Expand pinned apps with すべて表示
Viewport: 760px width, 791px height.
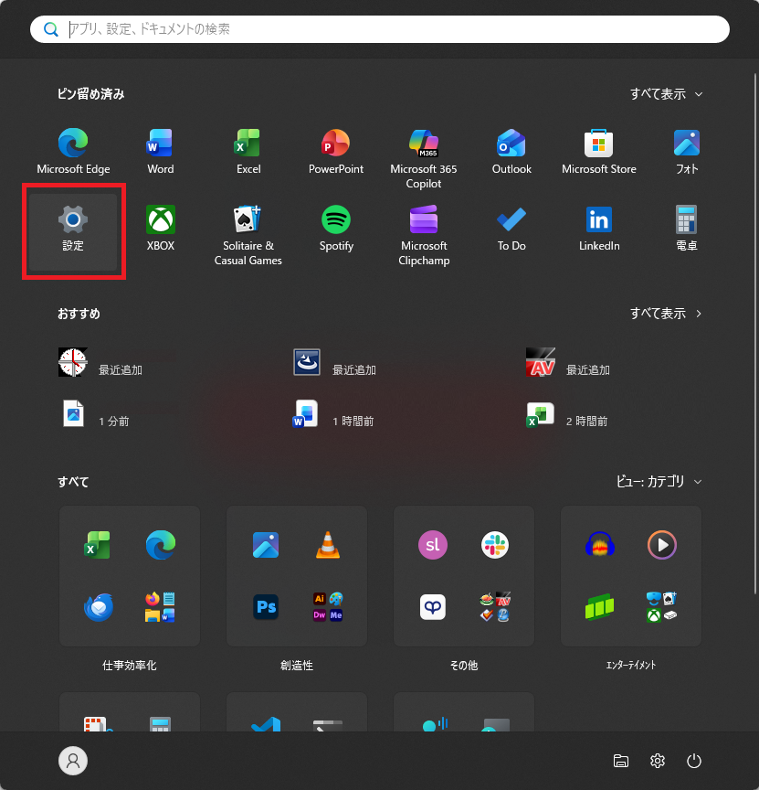coord(666,94)
